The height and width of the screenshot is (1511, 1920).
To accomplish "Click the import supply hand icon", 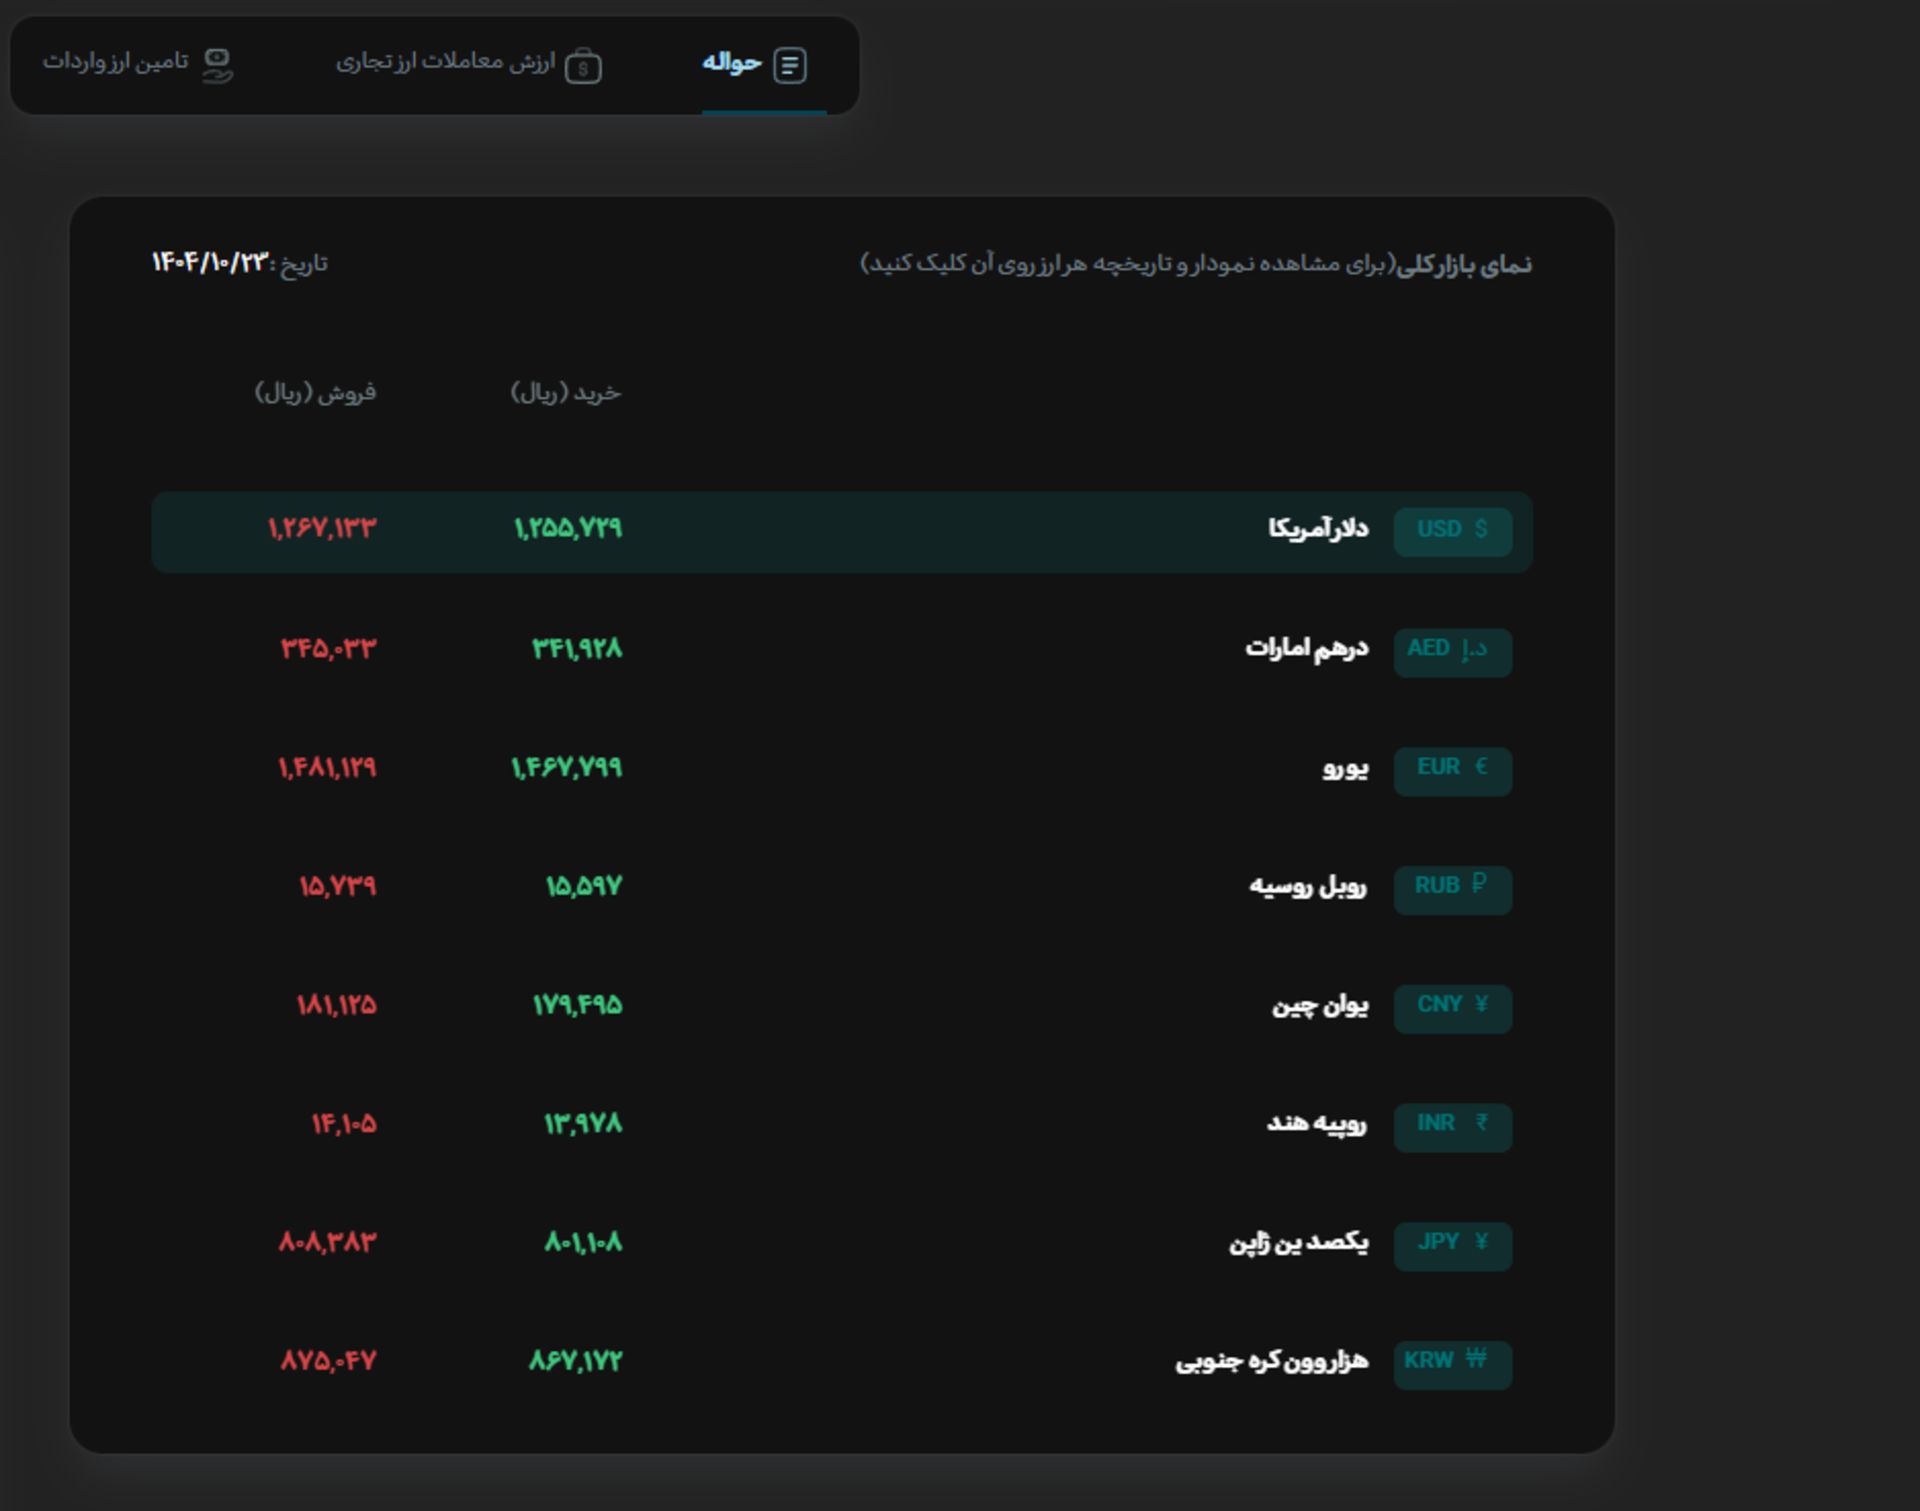I will point(217,65).
